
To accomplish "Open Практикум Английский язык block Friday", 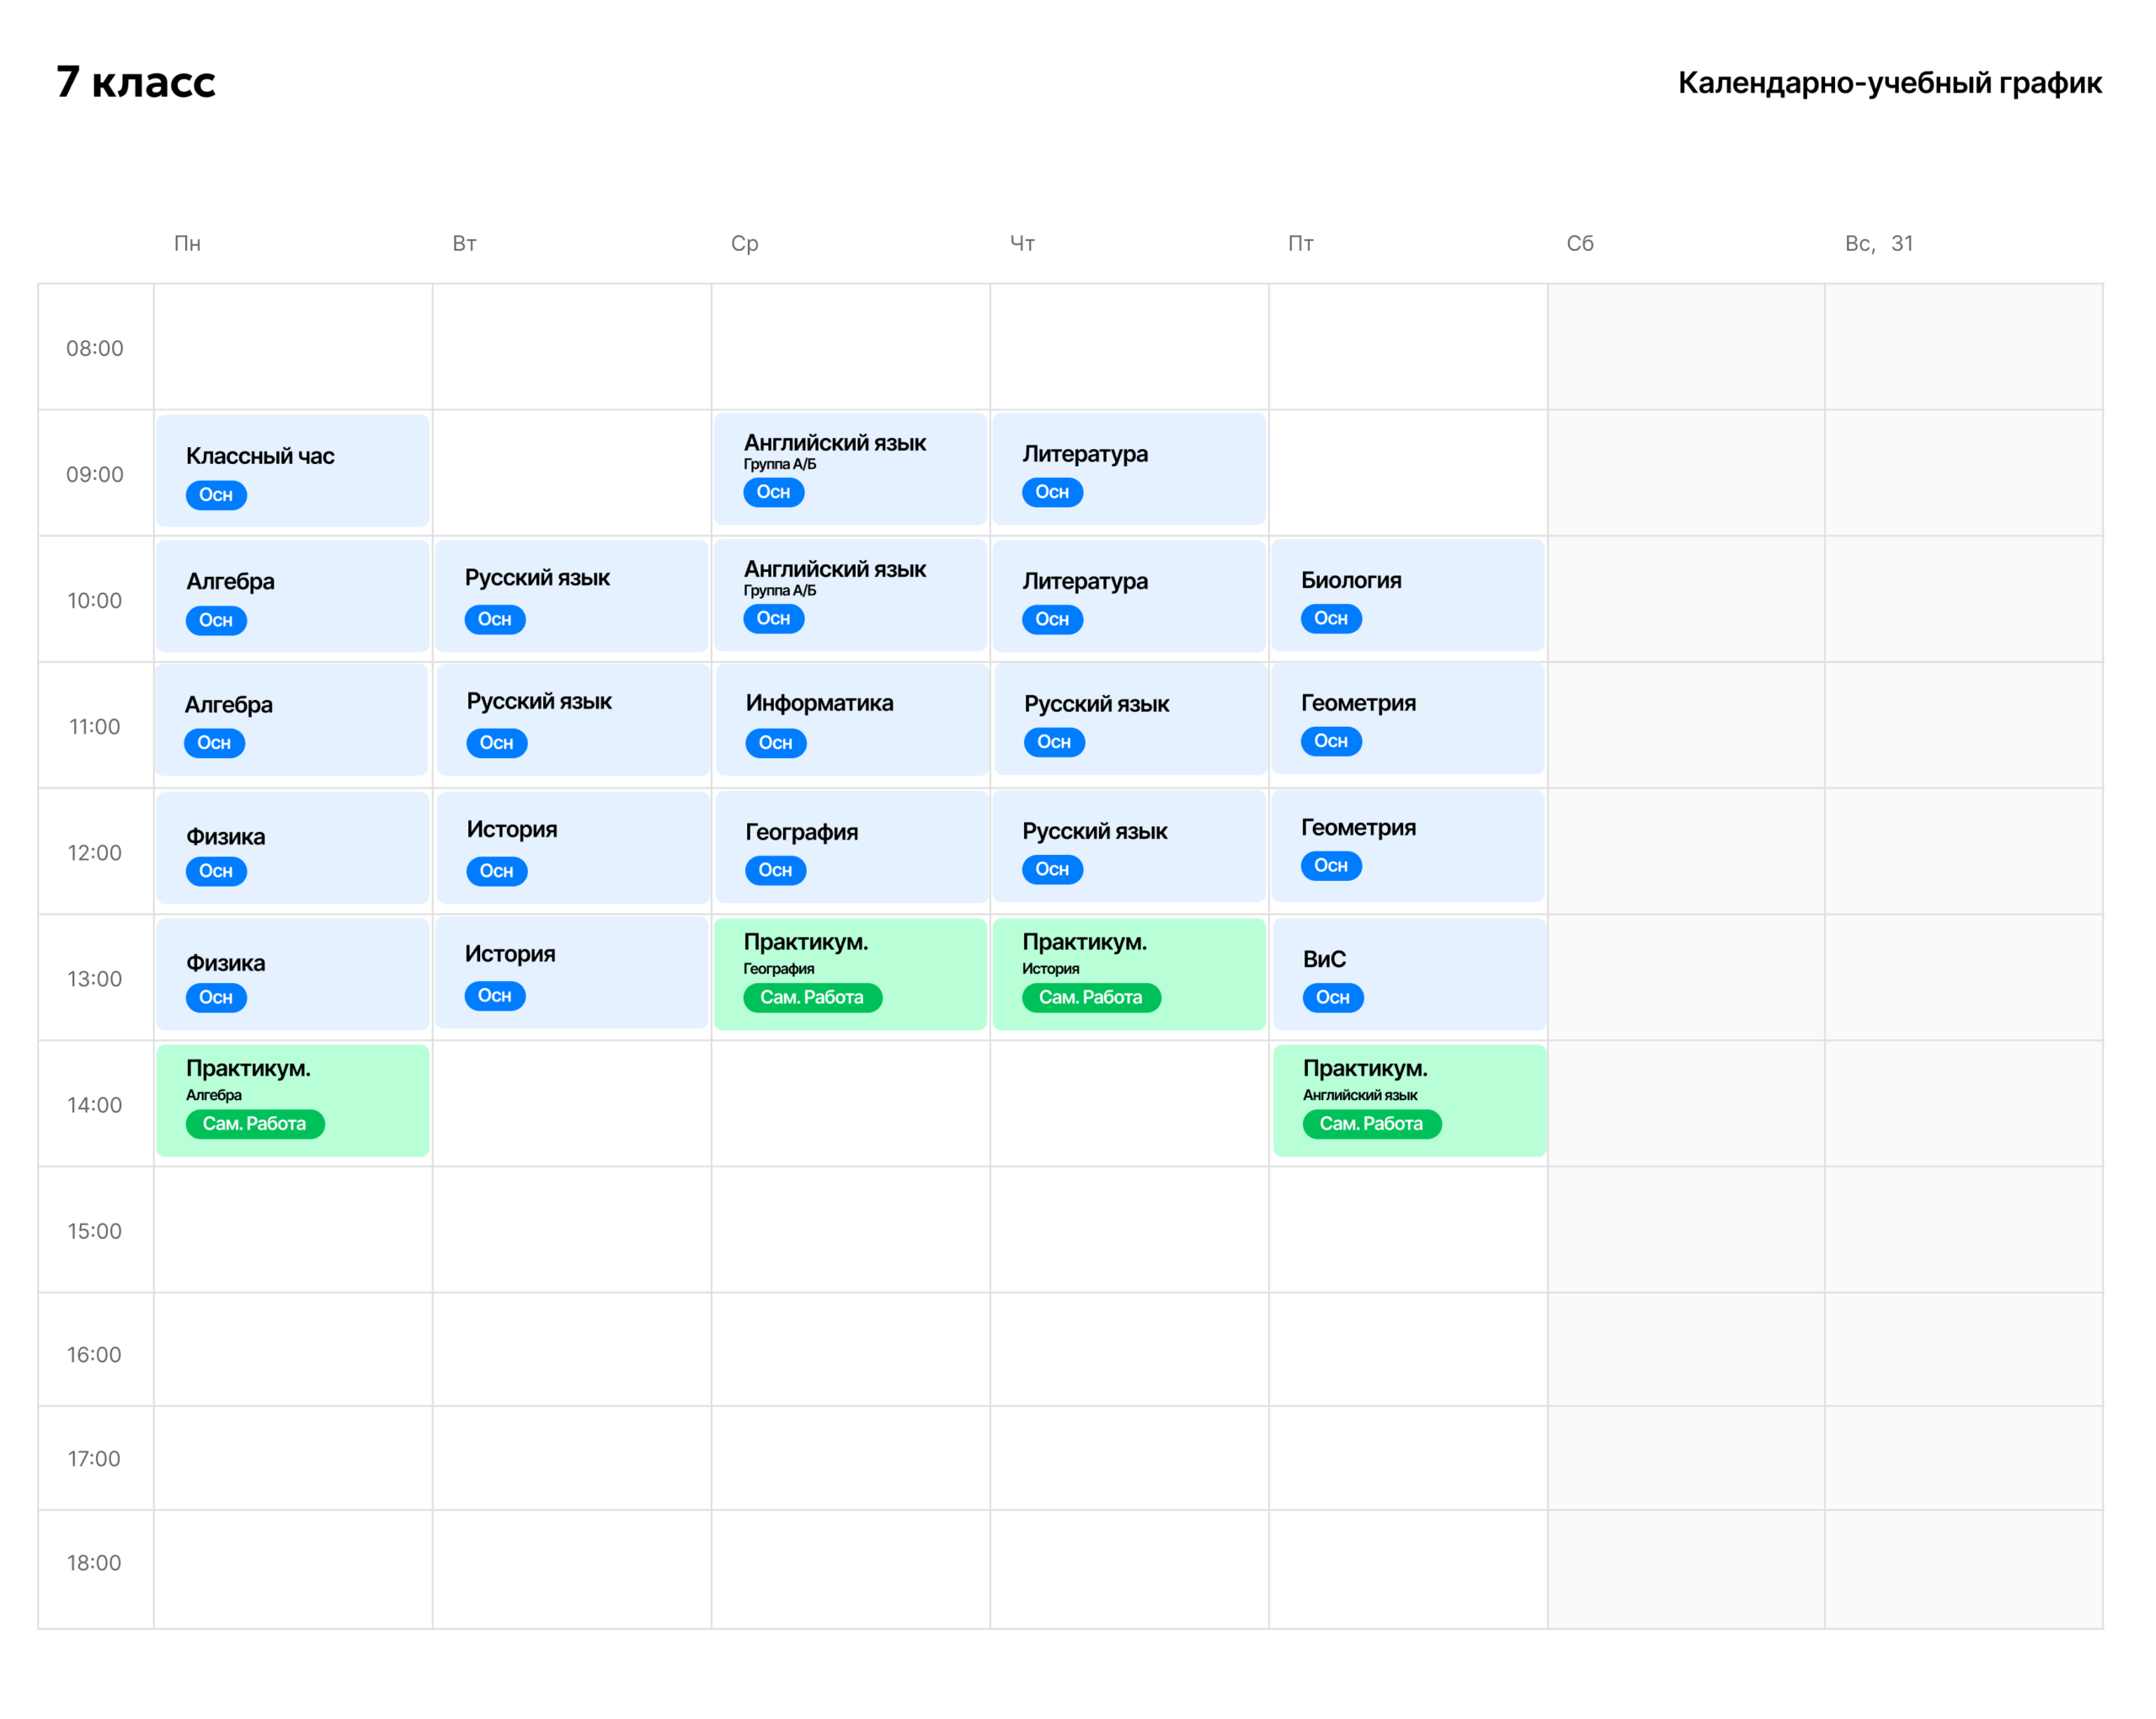I will [1410, 1100].
